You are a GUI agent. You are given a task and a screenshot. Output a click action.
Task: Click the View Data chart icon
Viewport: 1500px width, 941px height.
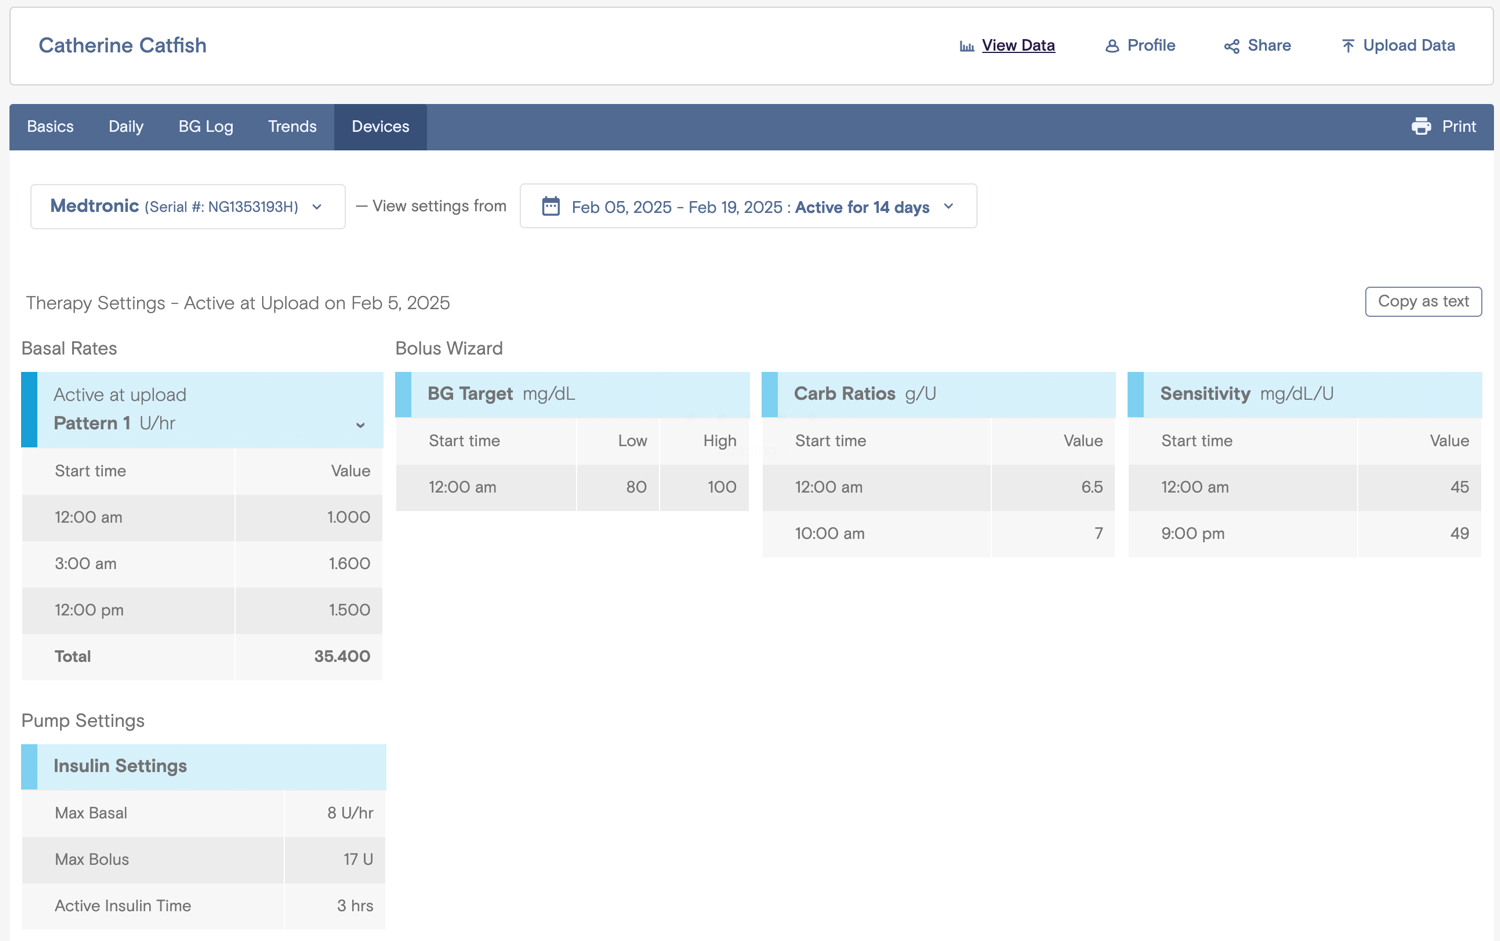966,46
